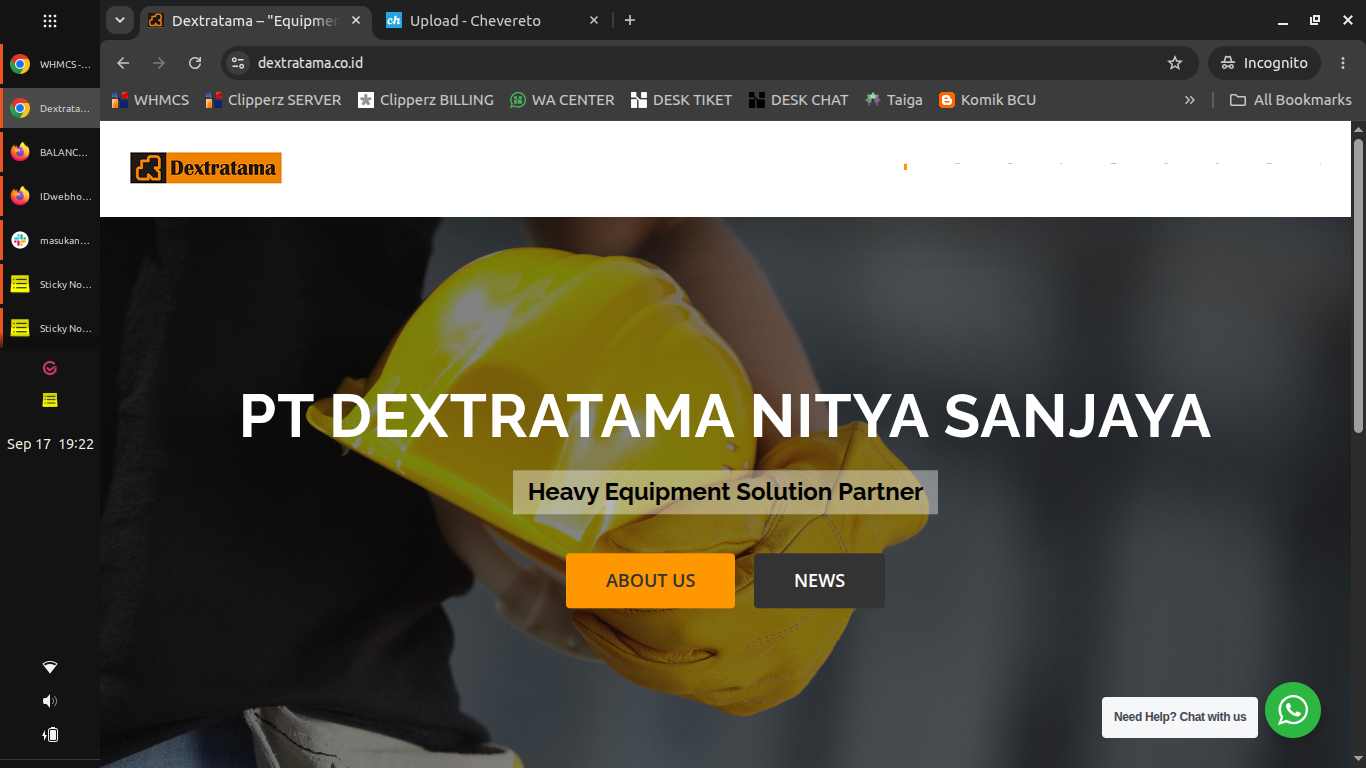Bookmark this page with the star icon
Screen dimensions: 1366x768
pos(1175,63)
